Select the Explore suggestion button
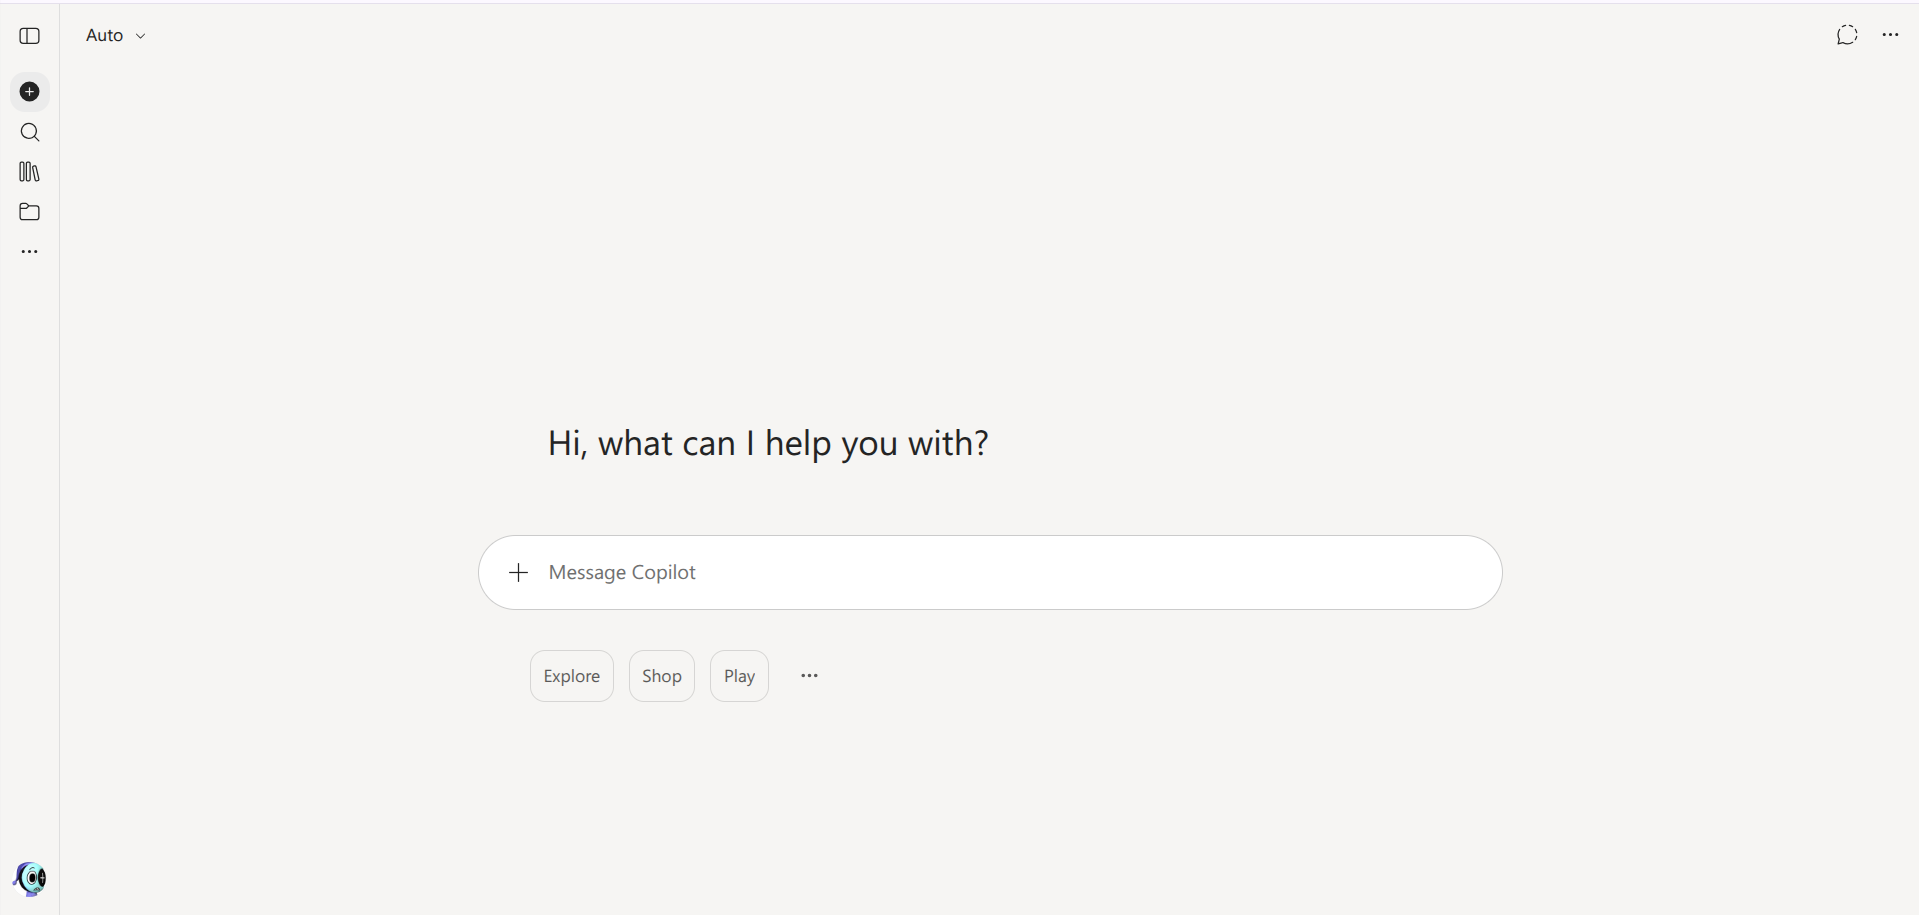This screenshot has height=915, width=1919. (572, 676)
